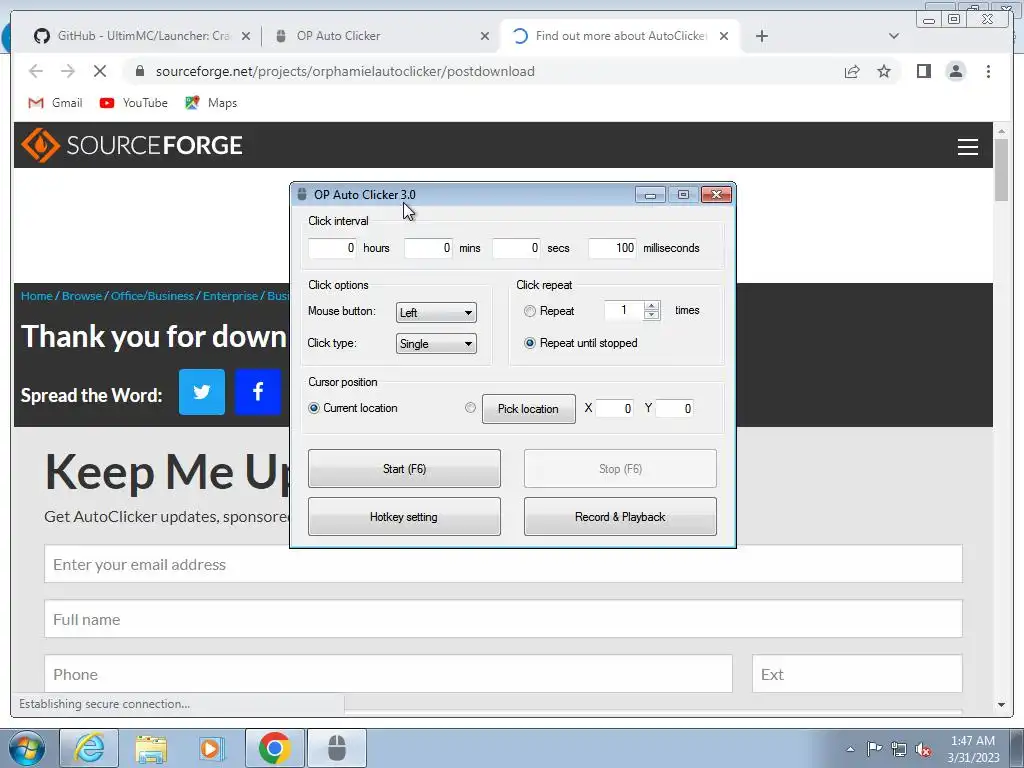
Task: Open the Maps bookmark
Action: [x=211, y=103]
